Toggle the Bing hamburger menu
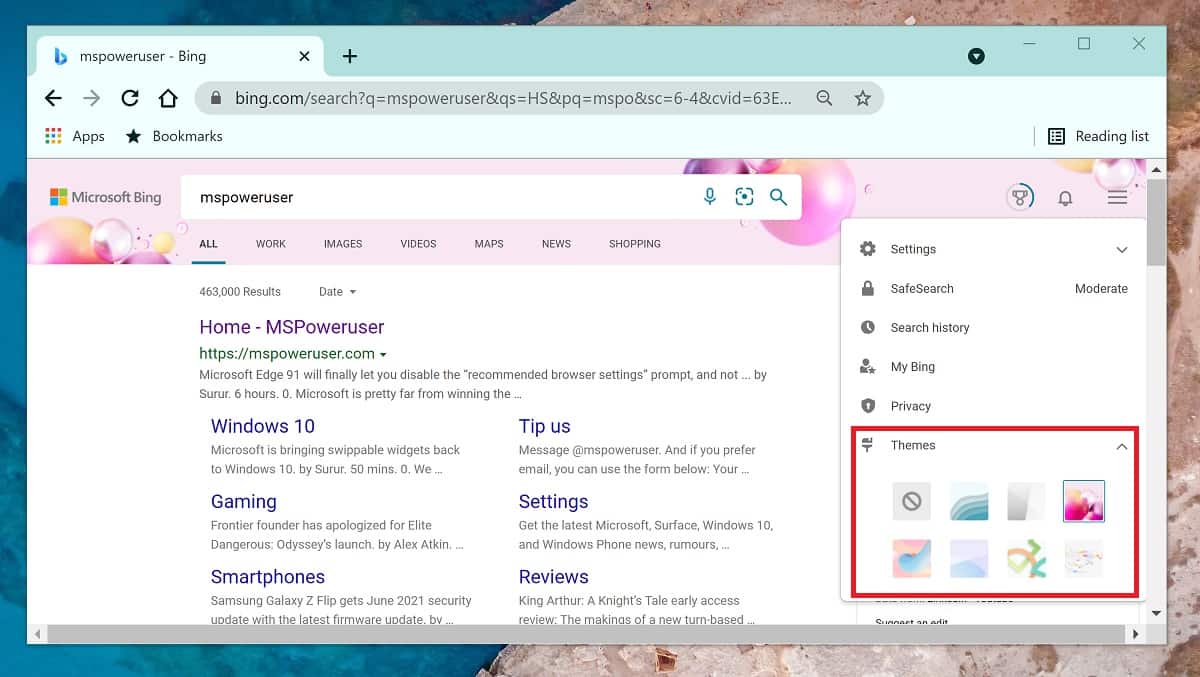Image resolution: width=1200 pixels, height=677 pixels. (1117, 198)
